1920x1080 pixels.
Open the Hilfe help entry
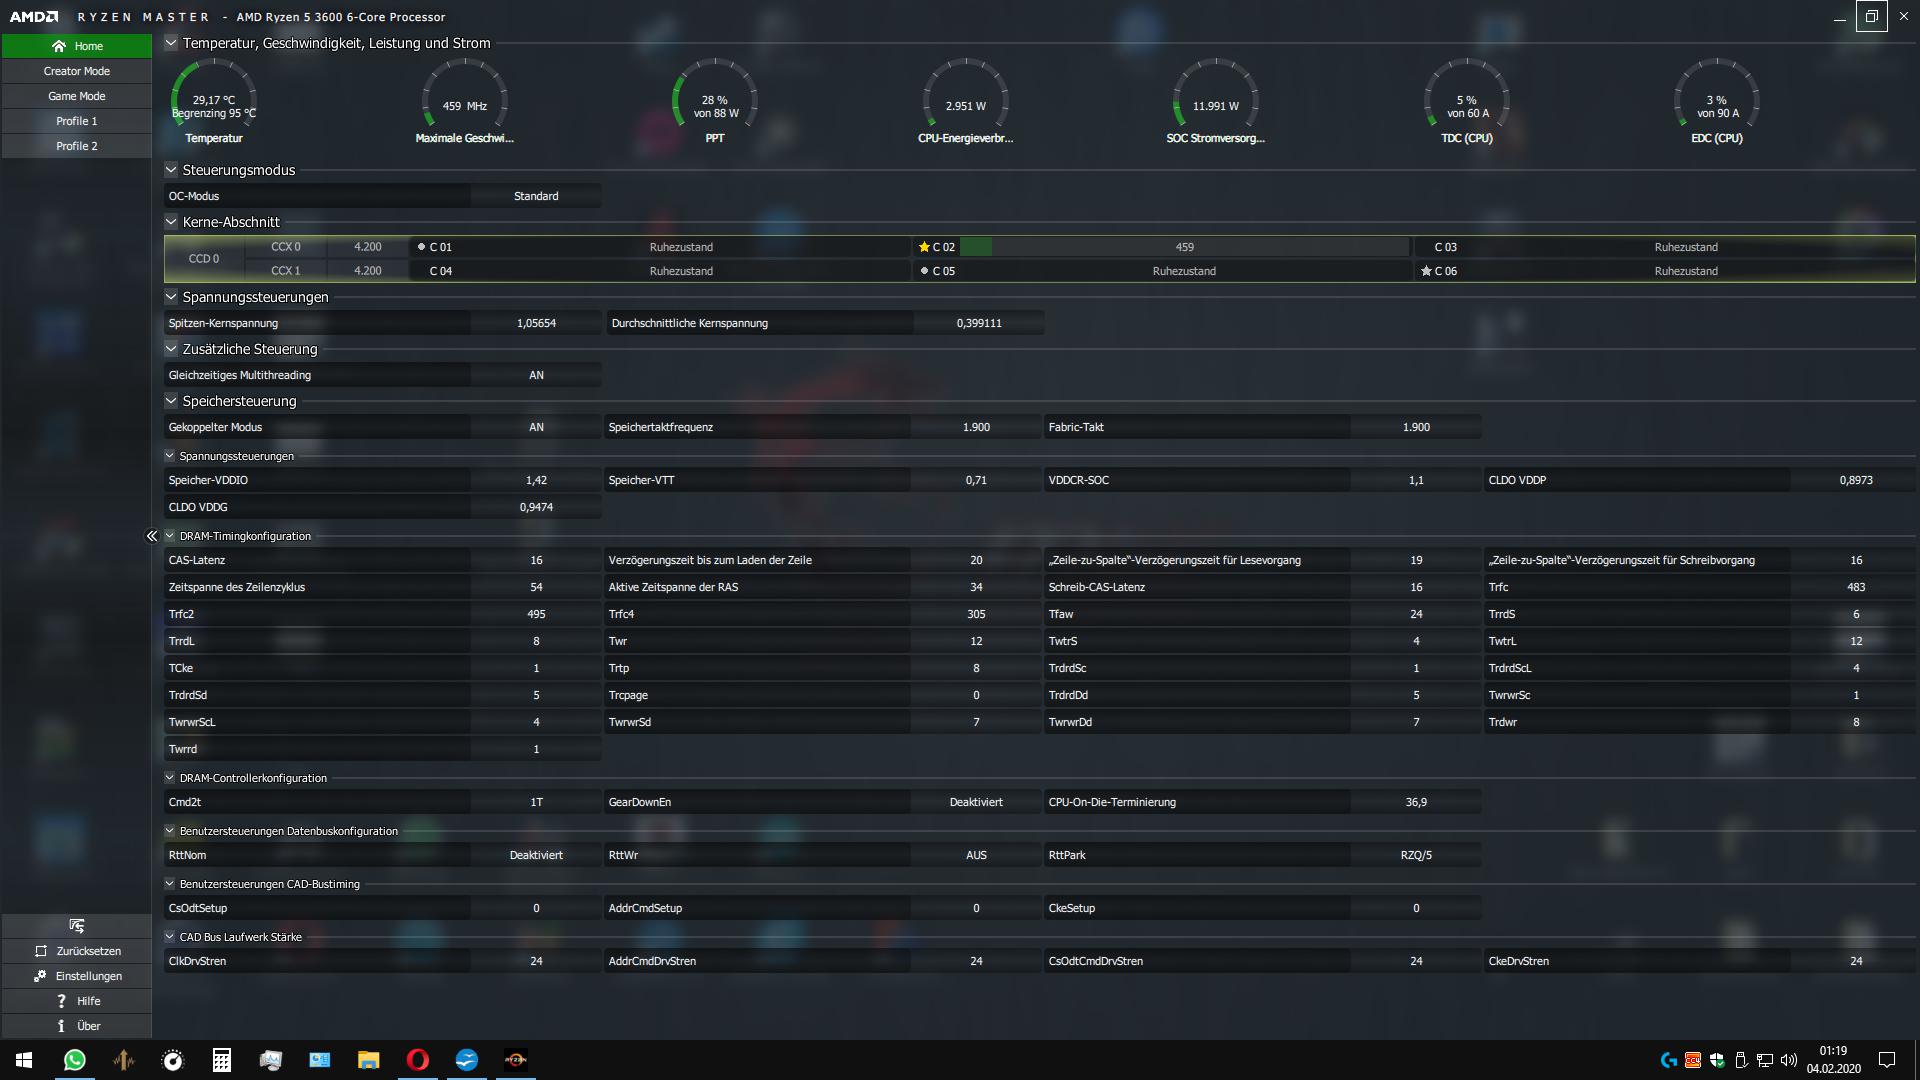pos(77,1001)
